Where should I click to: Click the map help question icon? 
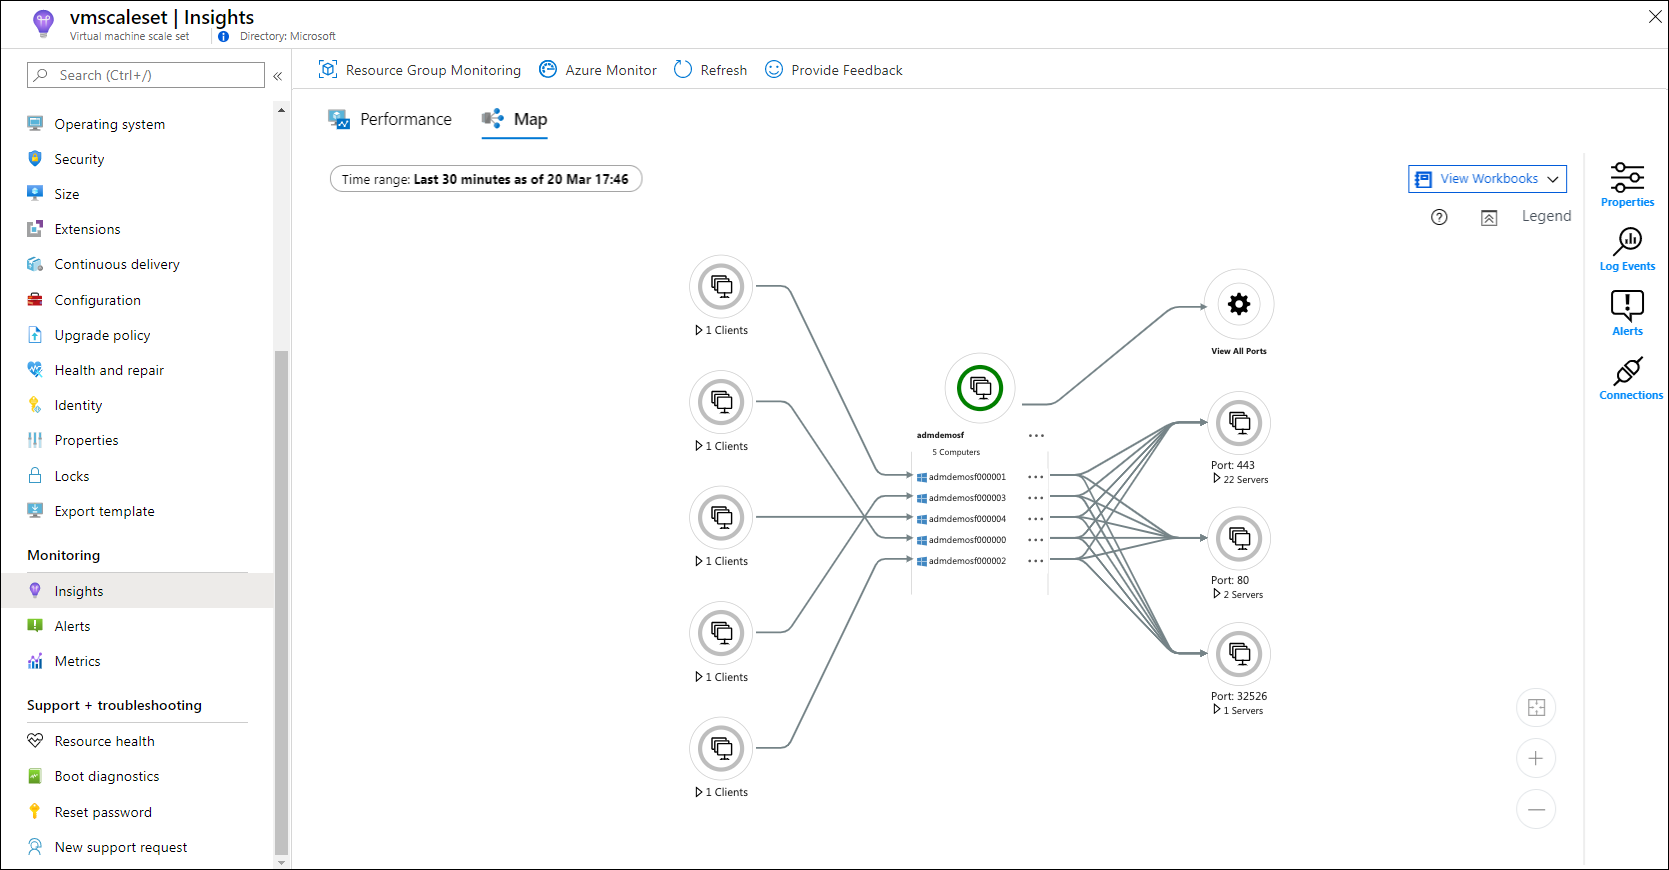click(x=1439, y=217)
